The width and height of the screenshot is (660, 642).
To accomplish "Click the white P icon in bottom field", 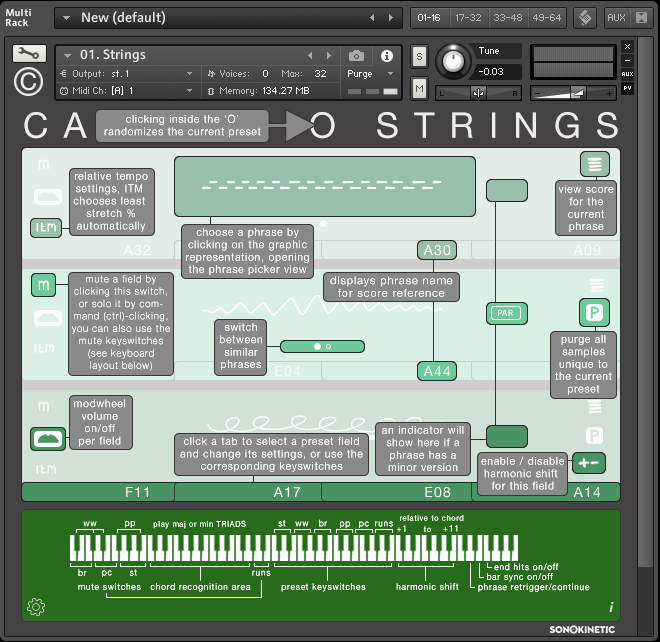I will point(594,435).
